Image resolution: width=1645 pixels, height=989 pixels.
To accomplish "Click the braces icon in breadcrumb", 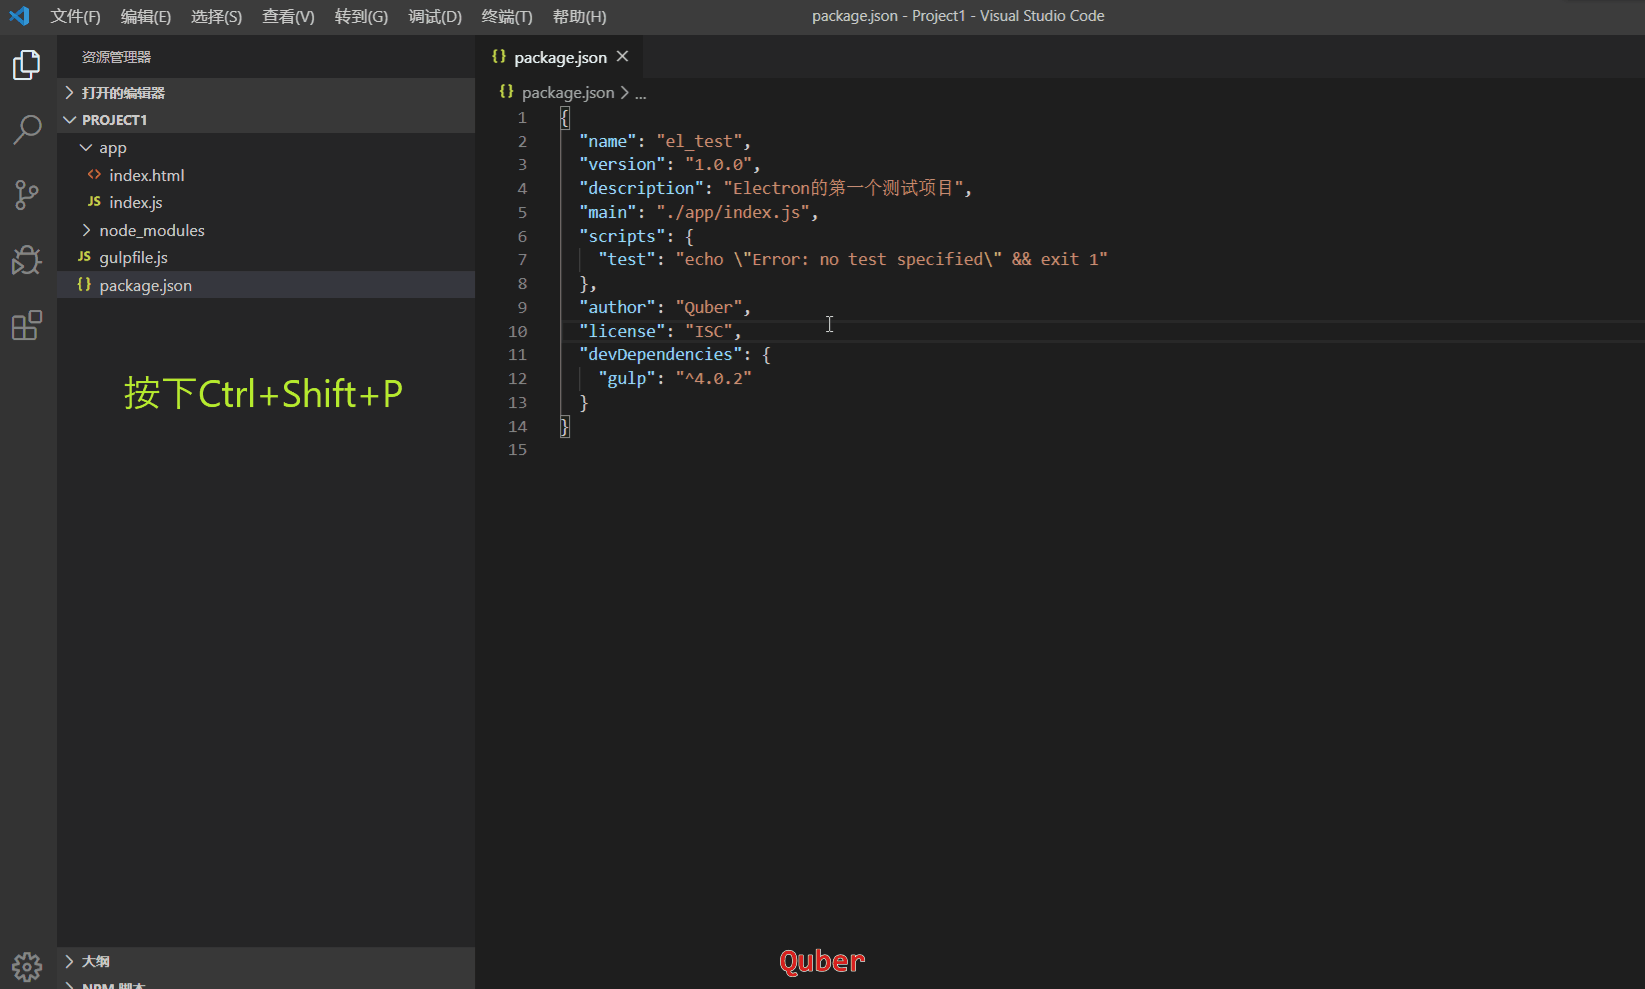I will [x=506, y=92].
